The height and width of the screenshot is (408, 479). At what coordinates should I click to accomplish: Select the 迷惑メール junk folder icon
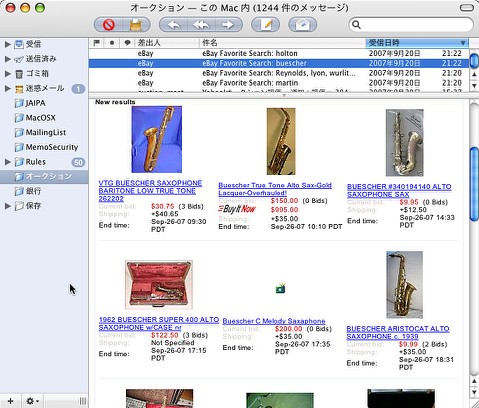pyautogui.click(x=19, y=89)
